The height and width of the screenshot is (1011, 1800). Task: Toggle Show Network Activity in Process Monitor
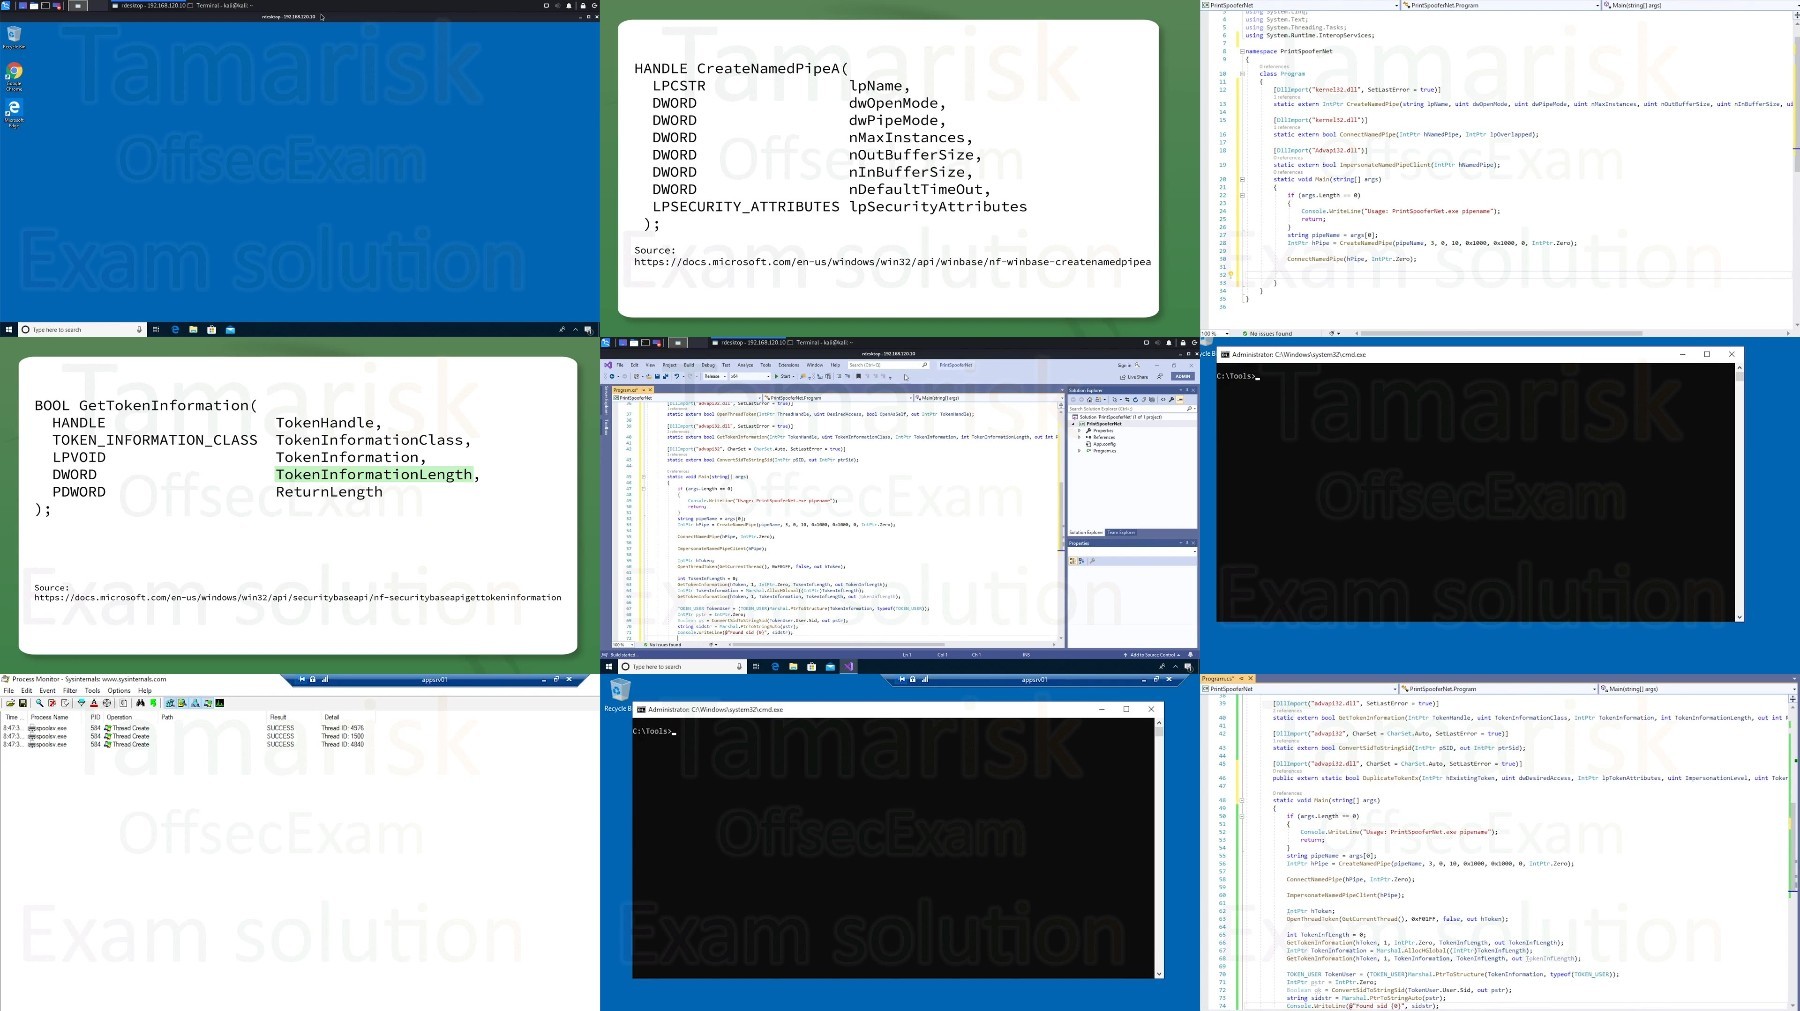(x=195, y=703)
